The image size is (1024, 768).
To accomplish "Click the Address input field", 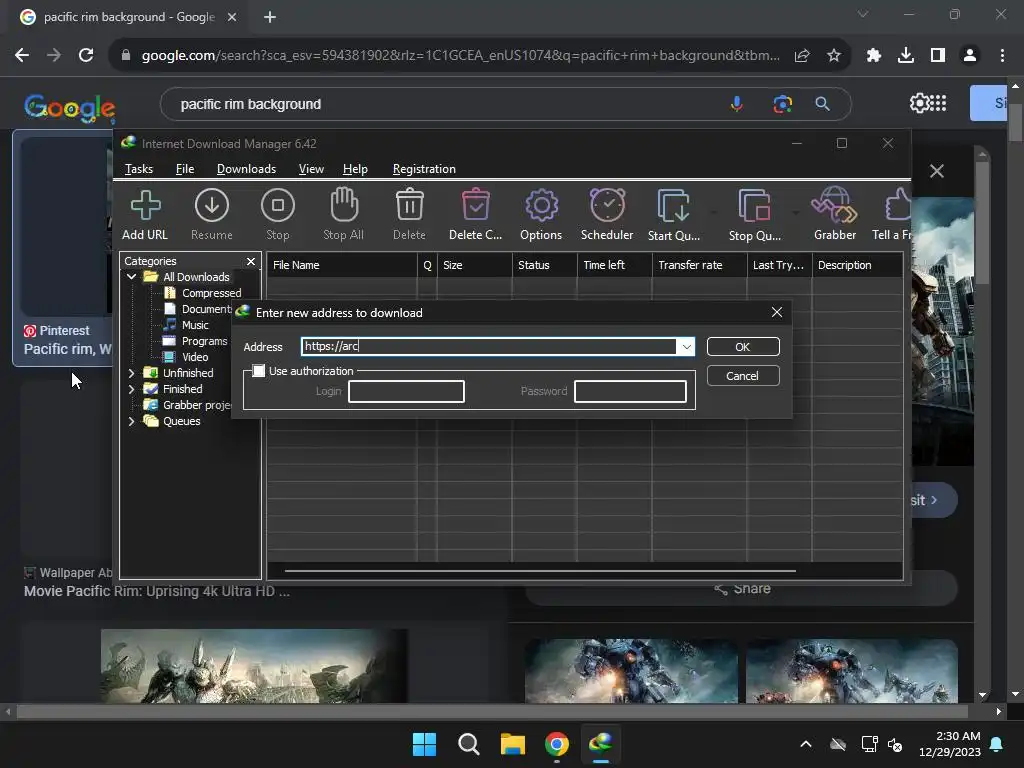I will coord(489,347).
